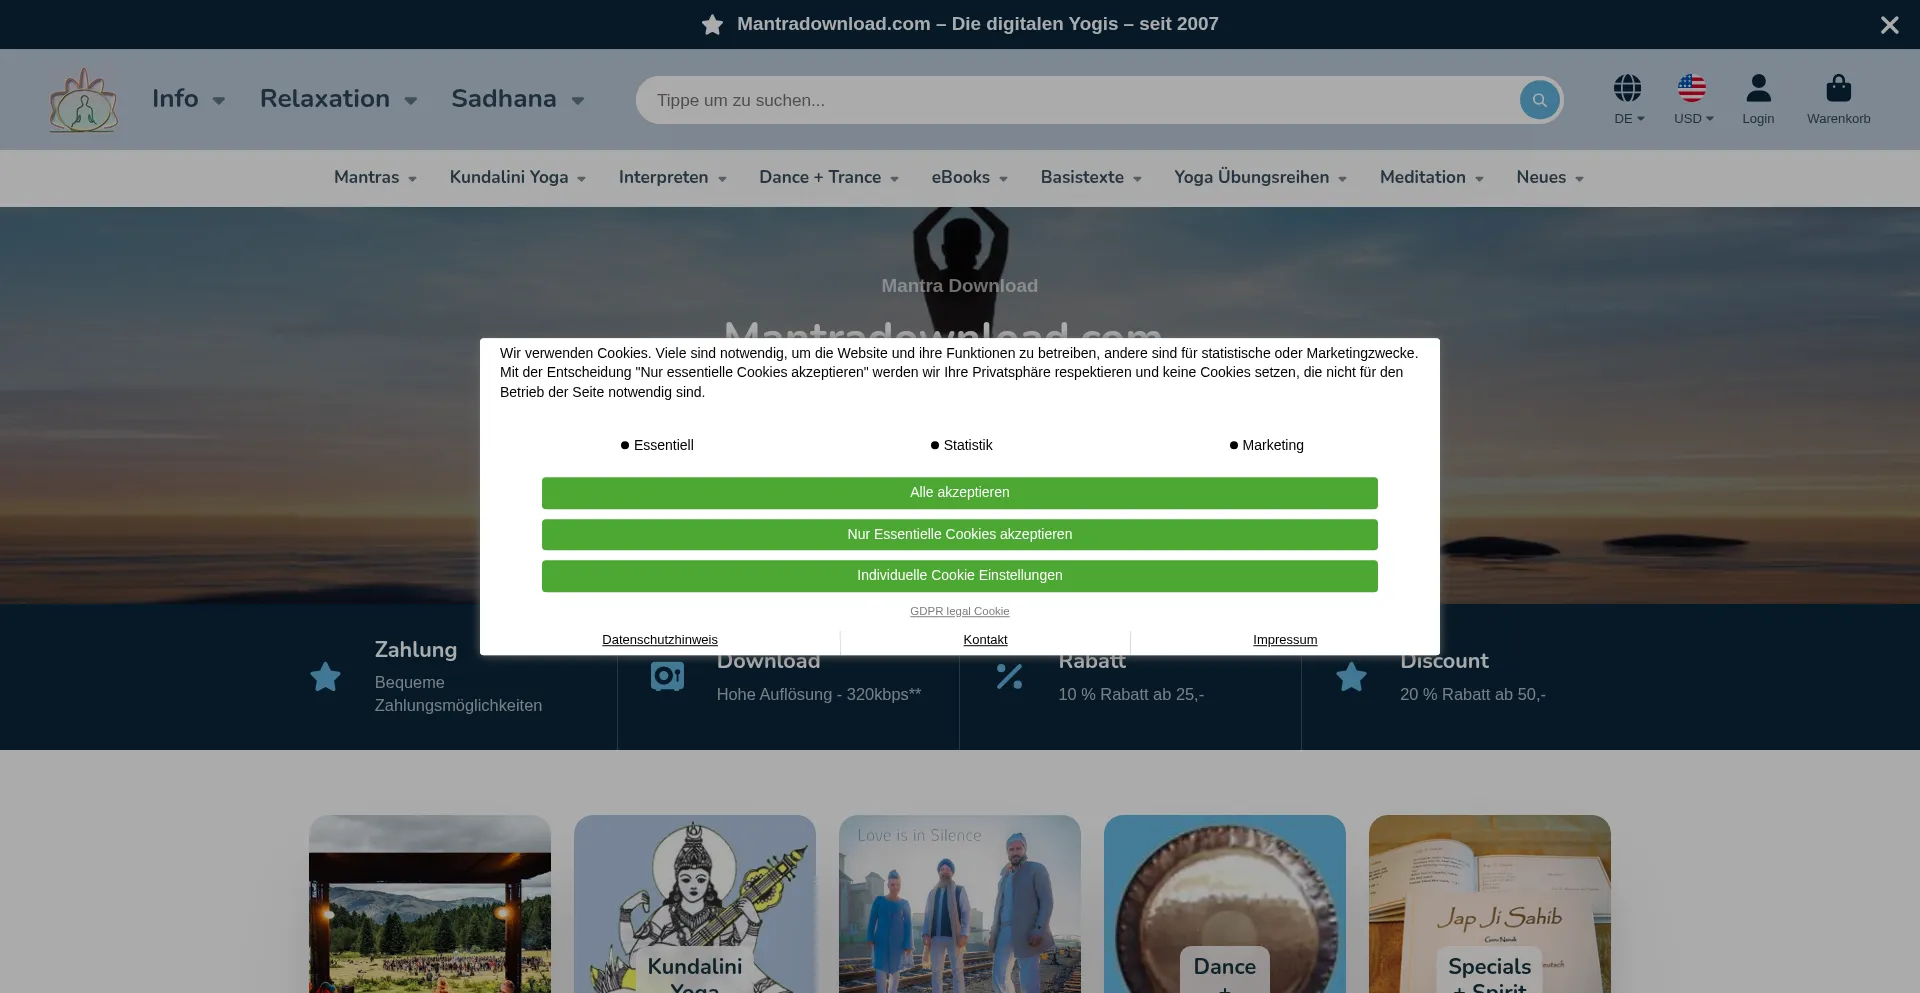Click the US flag currency icon
Viewport: 1920px width, 993px height.
pos(1691,89)
